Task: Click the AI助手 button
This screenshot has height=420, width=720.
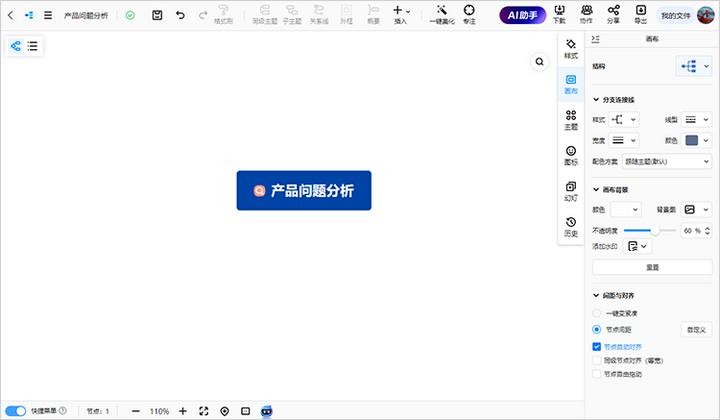Action: (521, 15)
